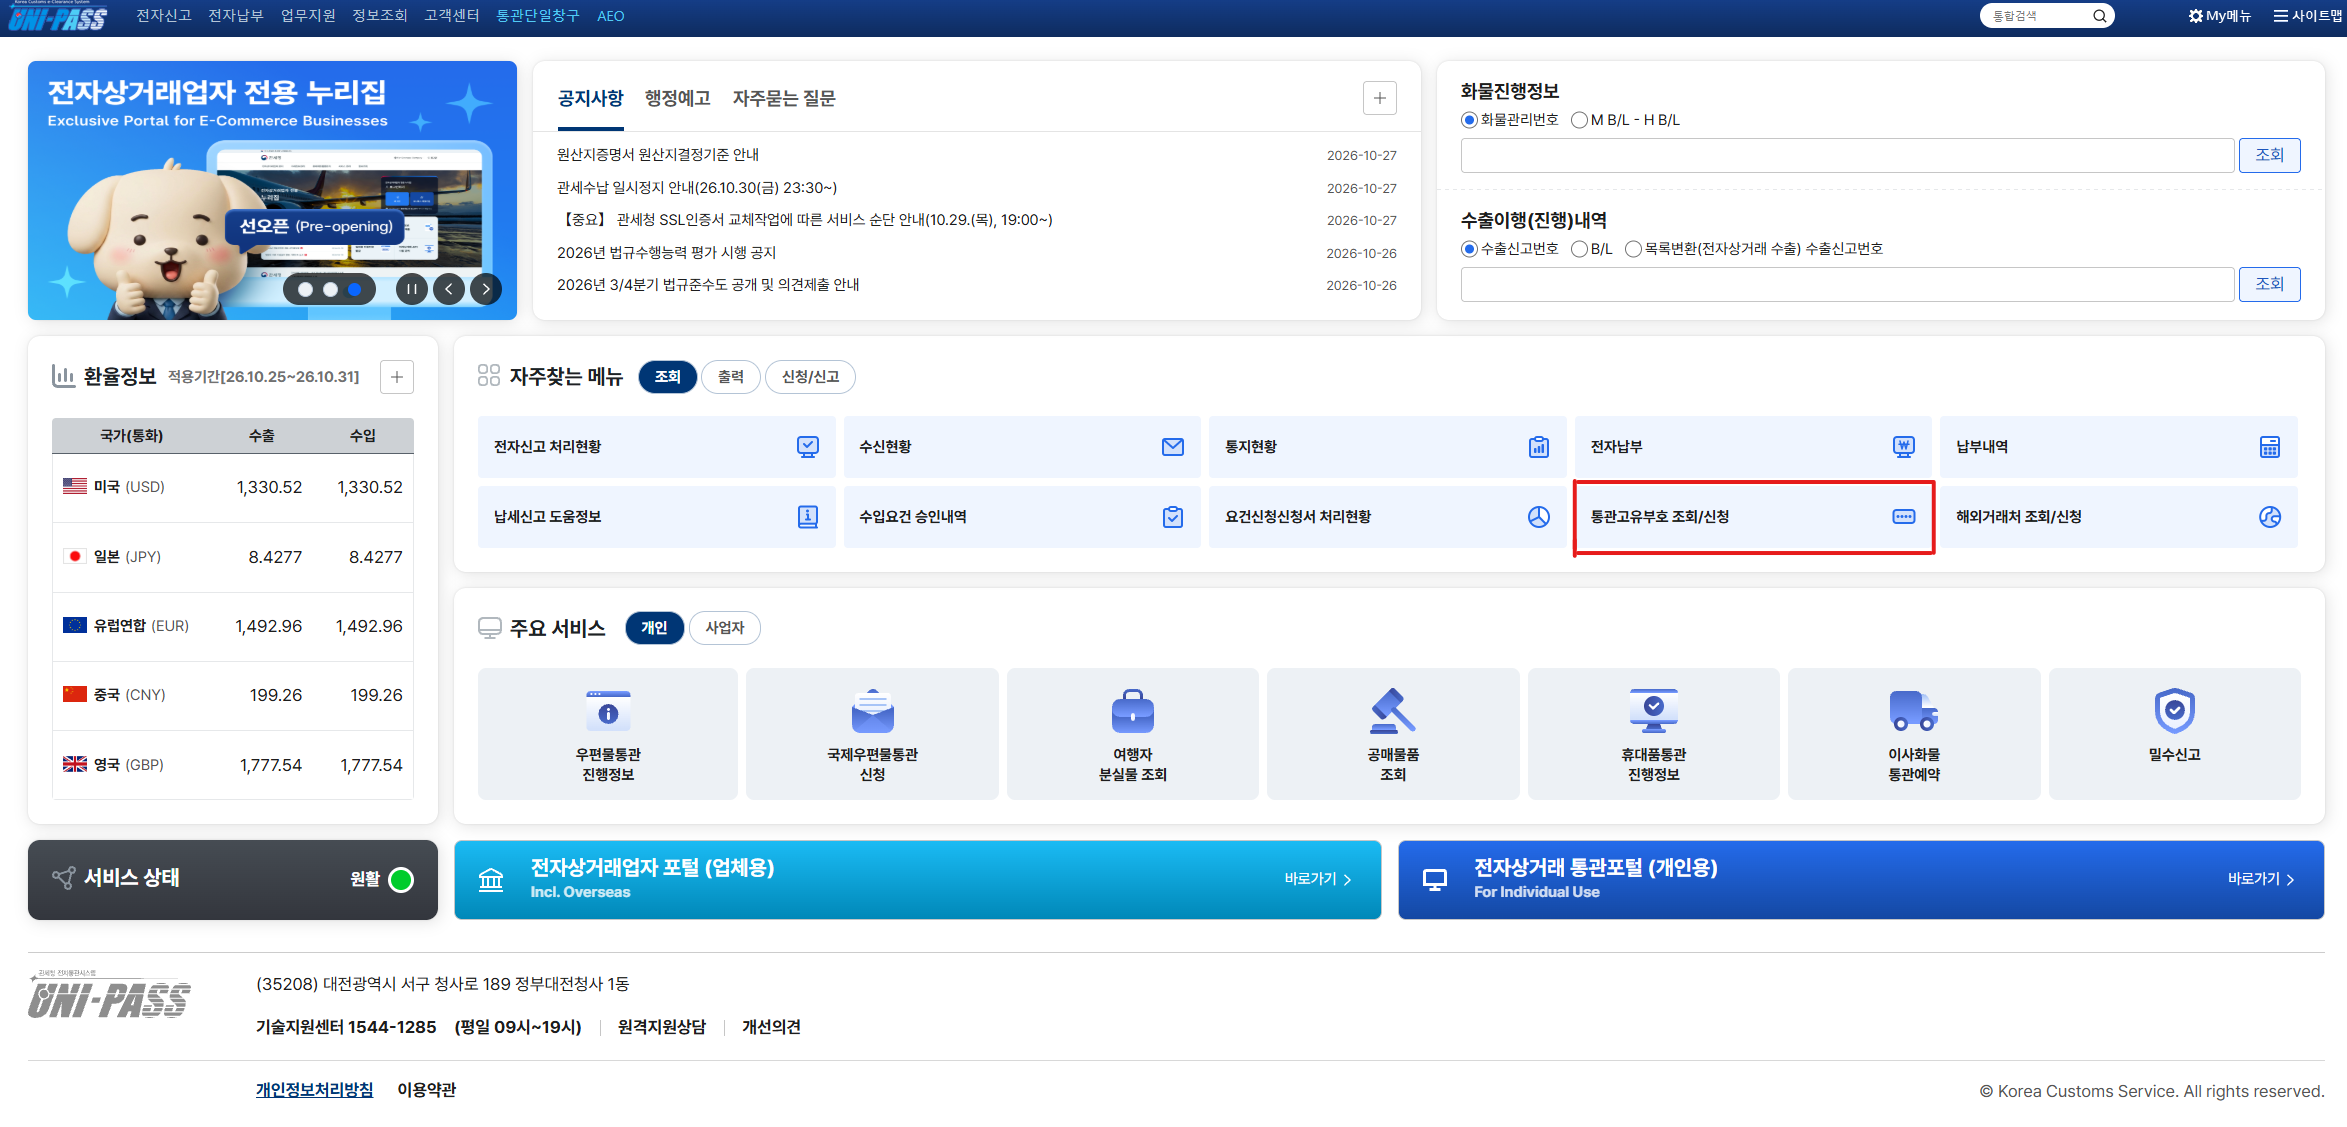The image size is (2347, 1127).
Task: Select the third banner slide dot
Action: tap(354, 290)
